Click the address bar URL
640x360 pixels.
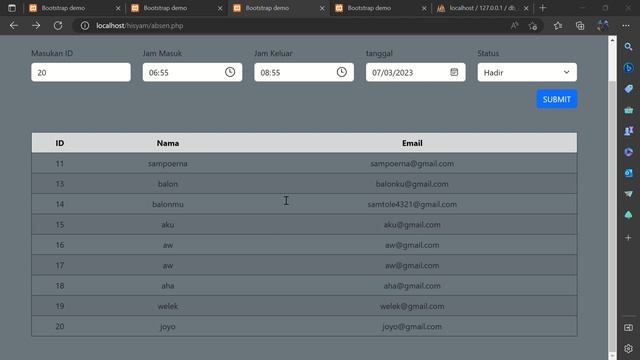(140, 26)
